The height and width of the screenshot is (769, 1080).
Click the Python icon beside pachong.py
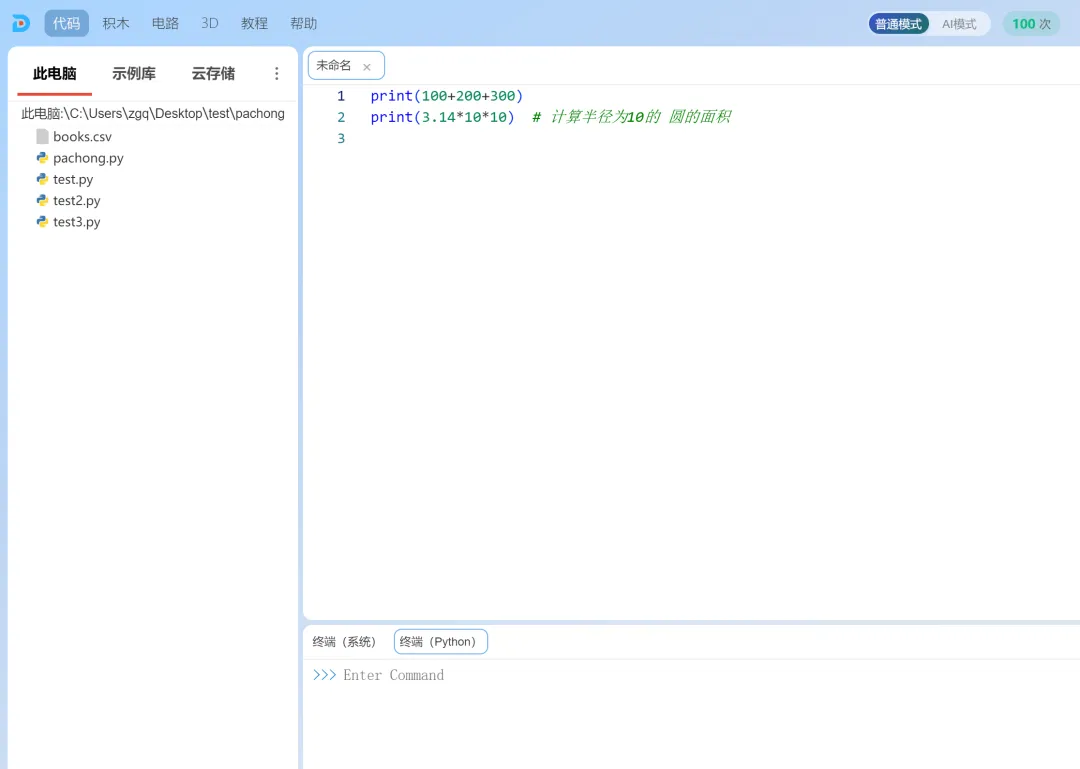pyautogui.click(x=42, y=158)
